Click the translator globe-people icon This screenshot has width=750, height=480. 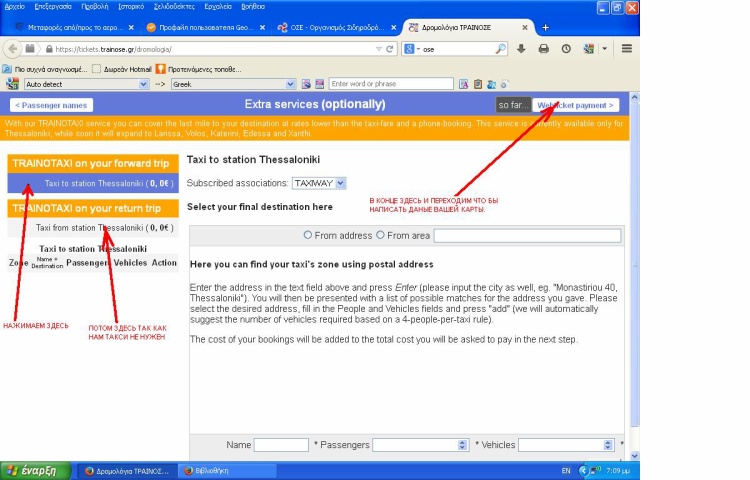491,84
